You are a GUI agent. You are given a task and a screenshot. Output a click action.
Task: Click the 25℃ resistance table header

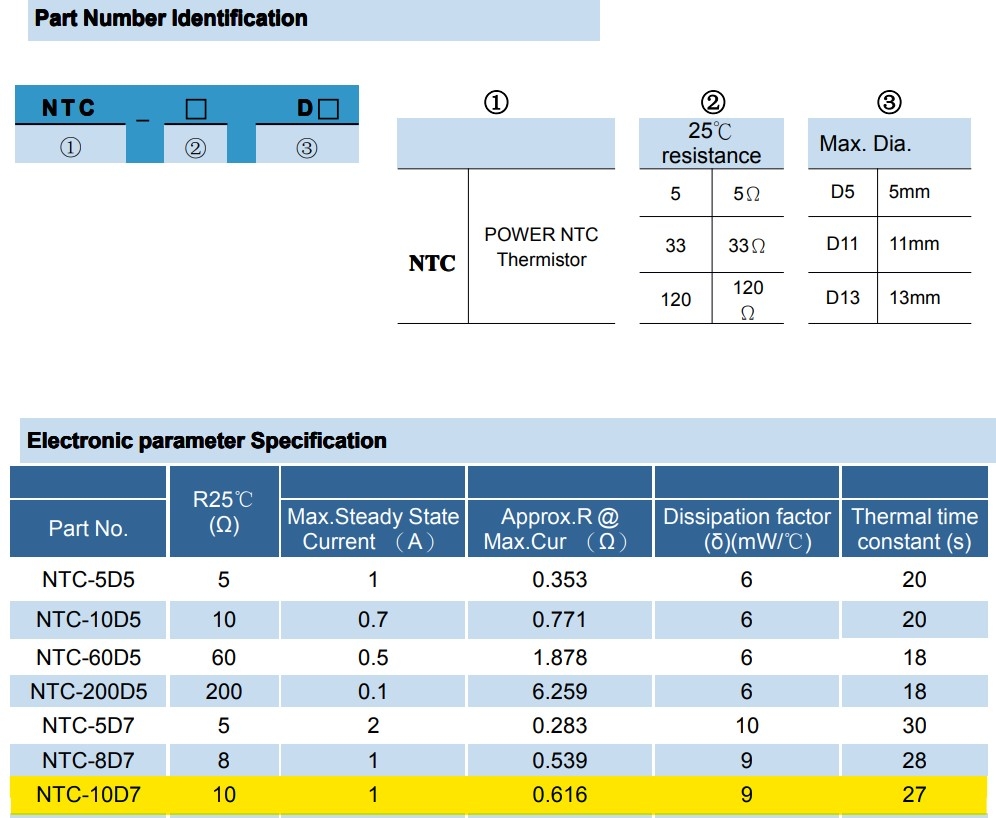click(711, 144)
